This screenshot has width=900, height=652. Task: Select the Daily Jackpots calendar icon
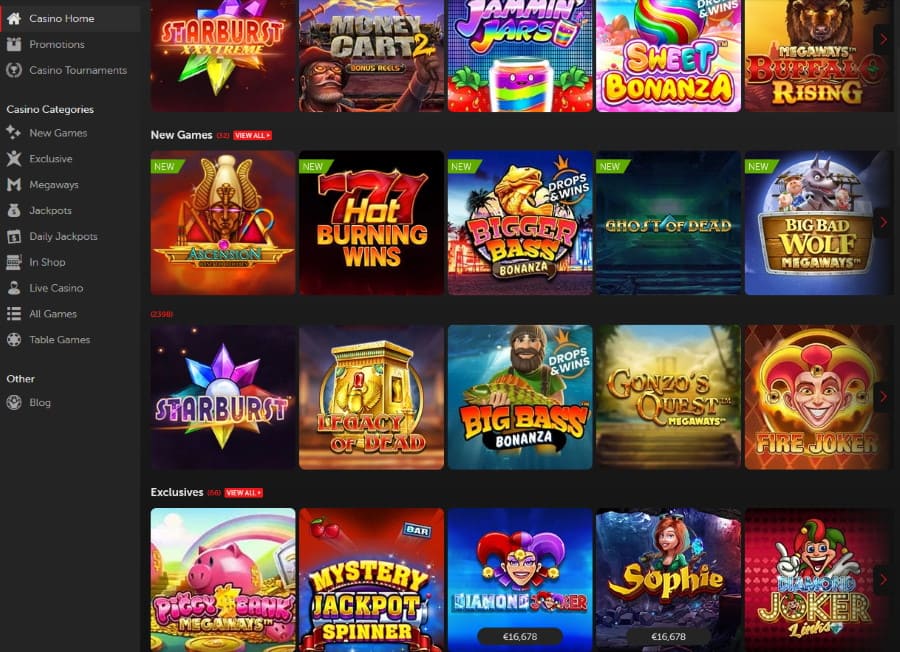coord(14,236)
